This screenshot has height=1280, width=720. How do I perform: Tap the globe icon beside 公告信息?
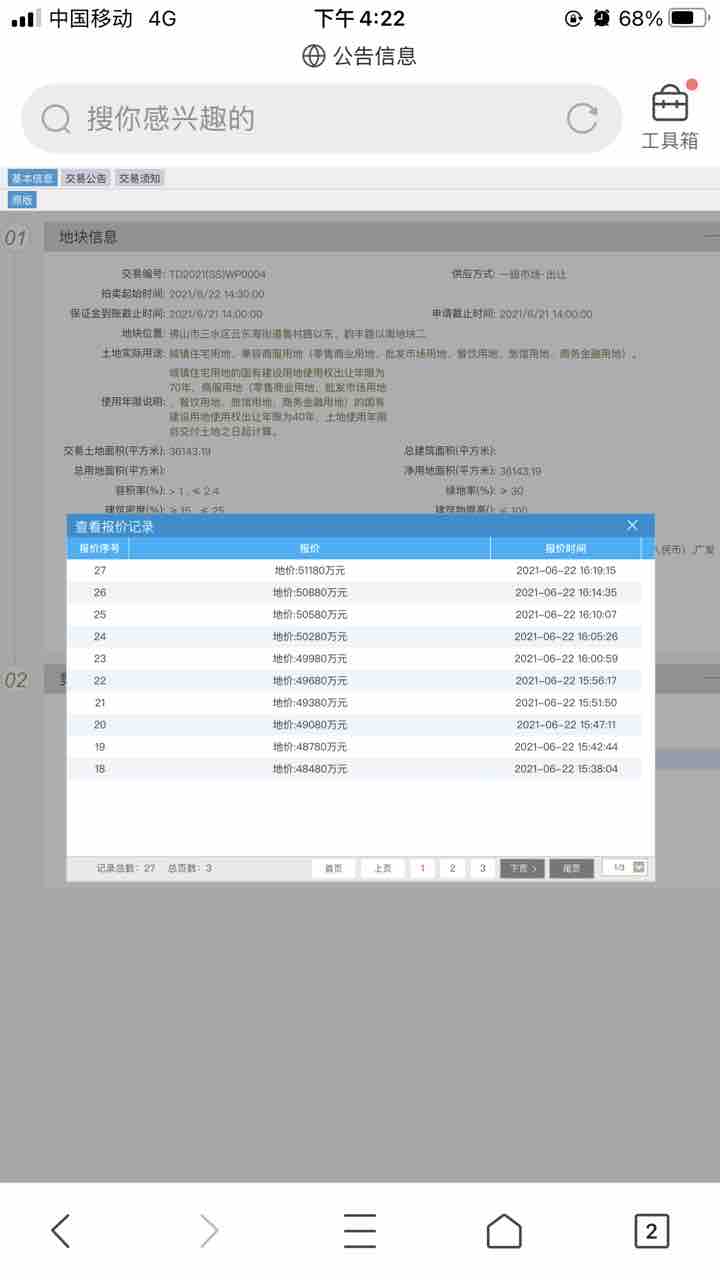point(314,56)
